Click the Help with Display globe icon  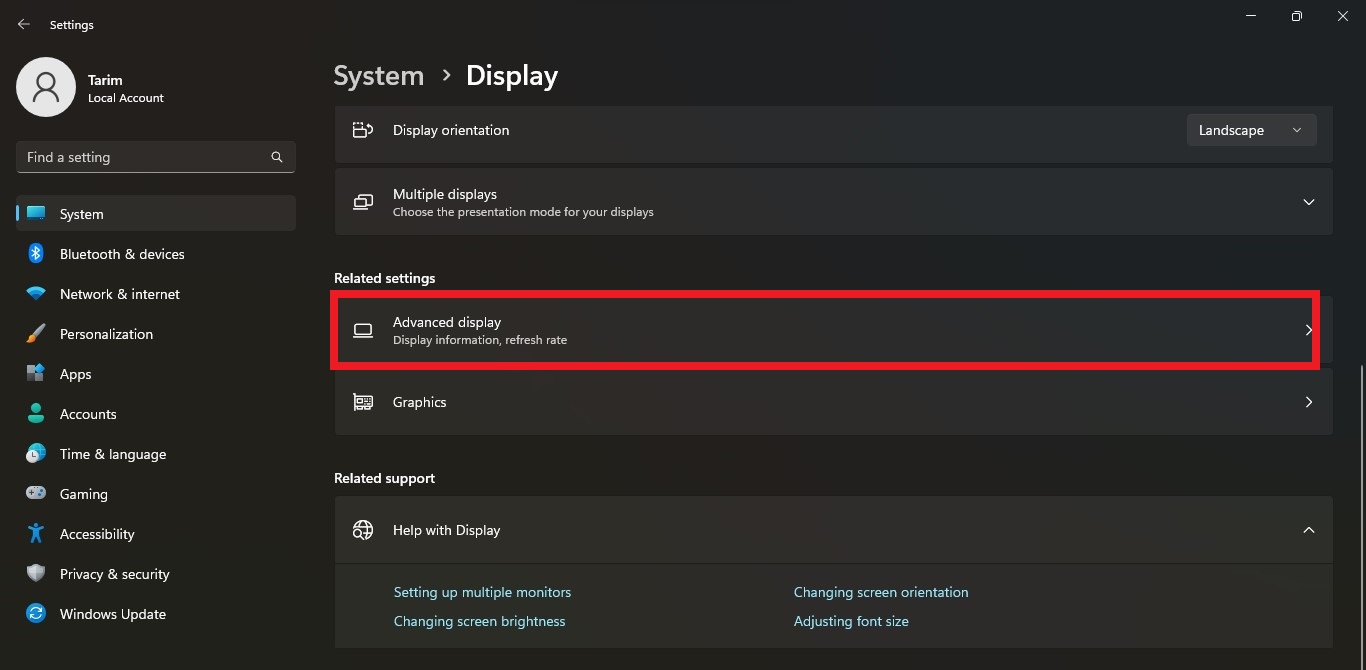362,529
